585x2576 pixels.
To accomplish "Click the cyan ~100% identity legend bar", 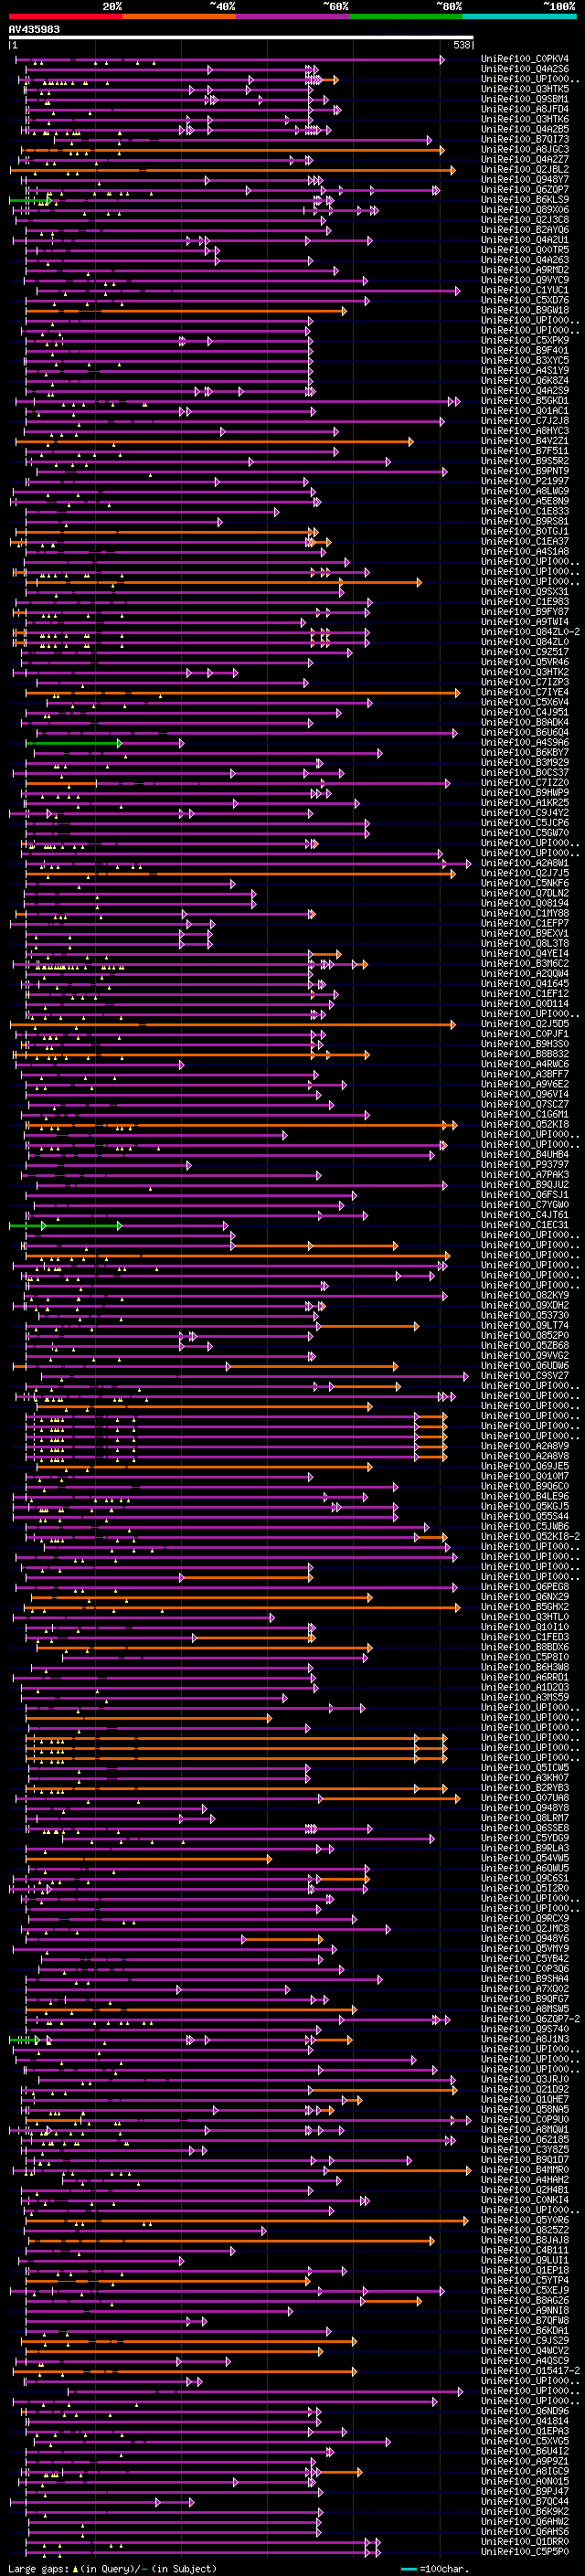I will tap(519, 17).
